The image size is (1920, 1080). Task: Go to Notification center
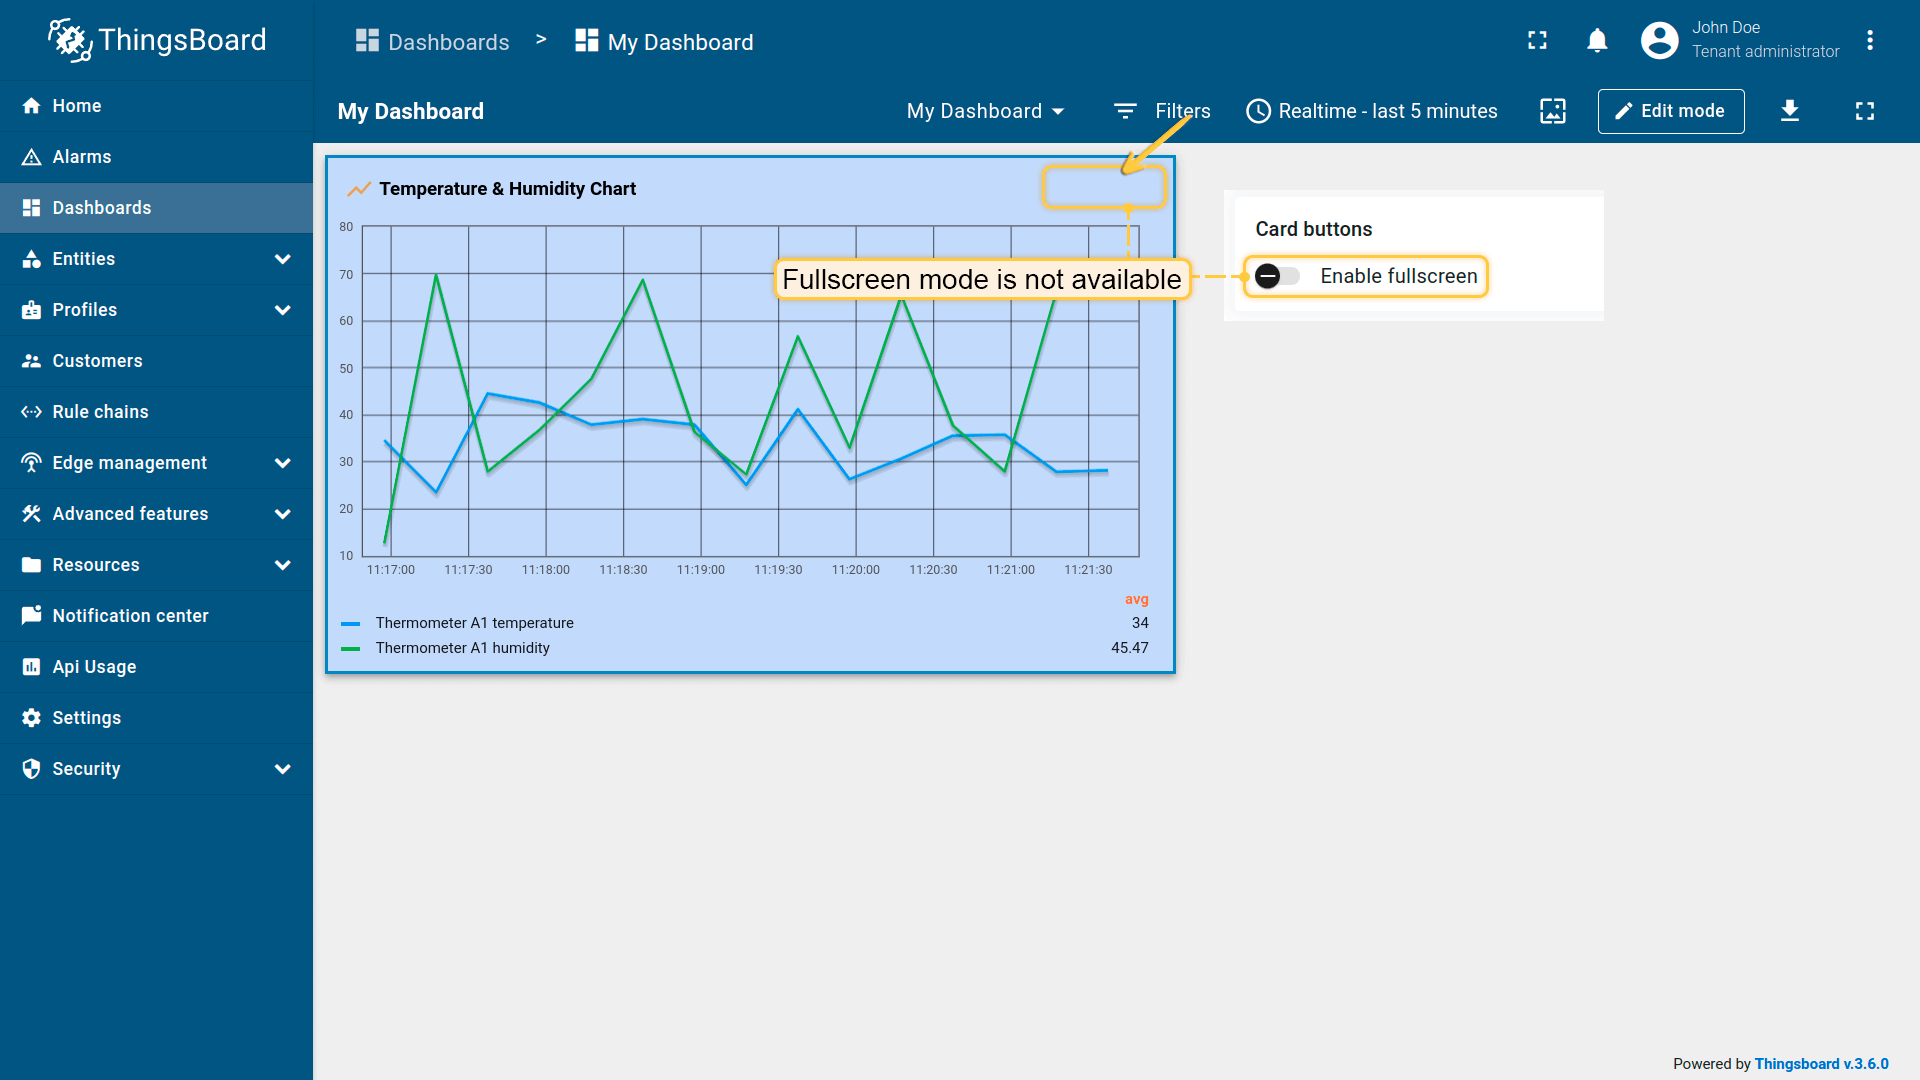coord(130,616)
